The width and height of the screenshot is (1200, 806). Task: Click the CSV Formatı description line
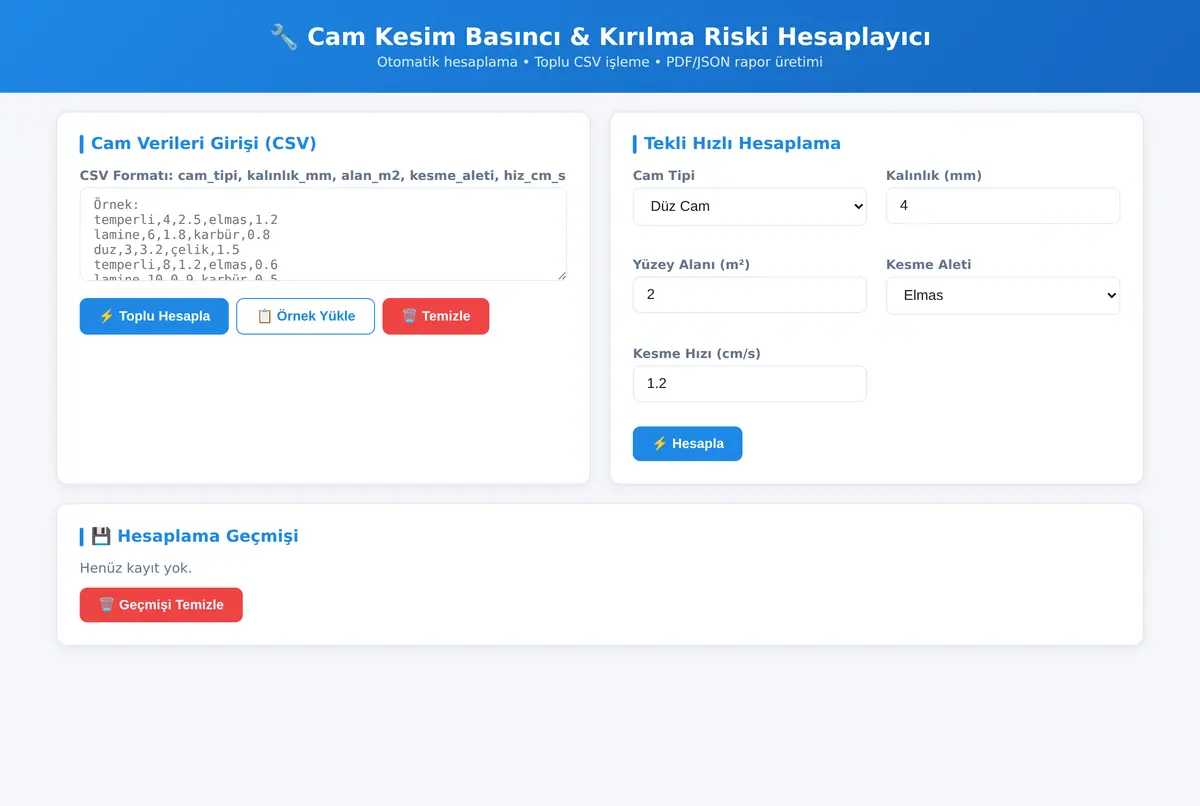click(323, 176)
